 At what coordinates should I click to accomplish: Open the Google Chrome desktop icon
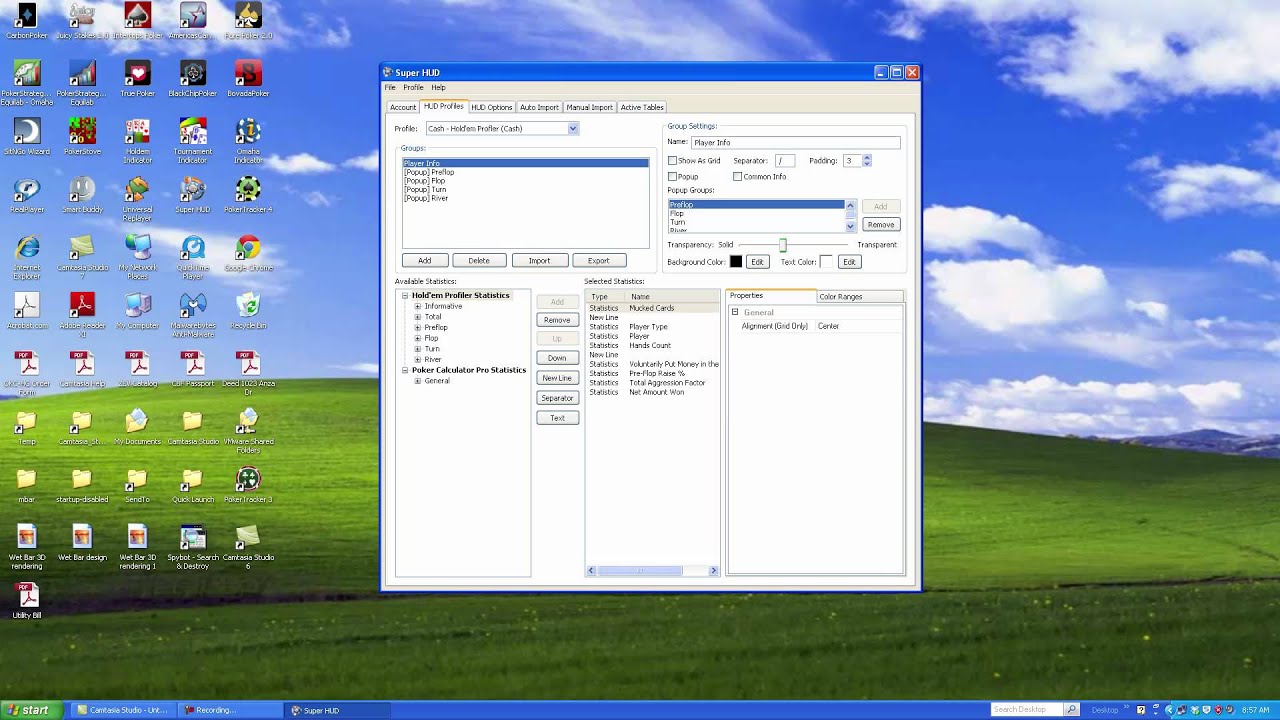pos(248,254)
